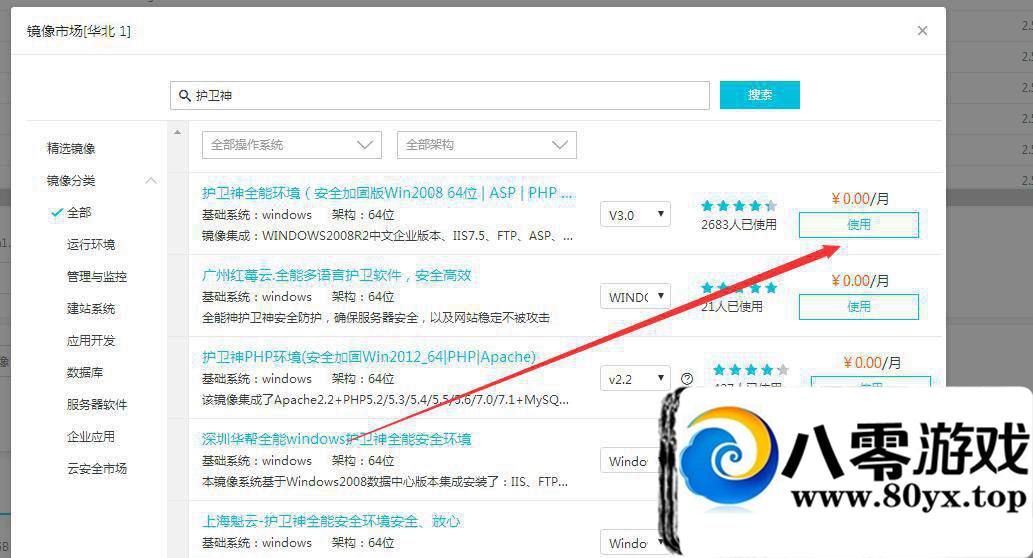1033x558 pixels.
Task: Open the WIND version dropdown for 广州红莓云
Action: tap(635, 296)
